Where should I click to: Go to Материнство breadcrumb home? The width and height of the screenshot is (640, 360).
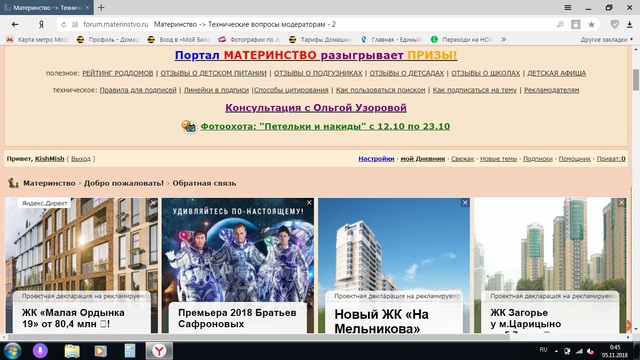point(49,183)
